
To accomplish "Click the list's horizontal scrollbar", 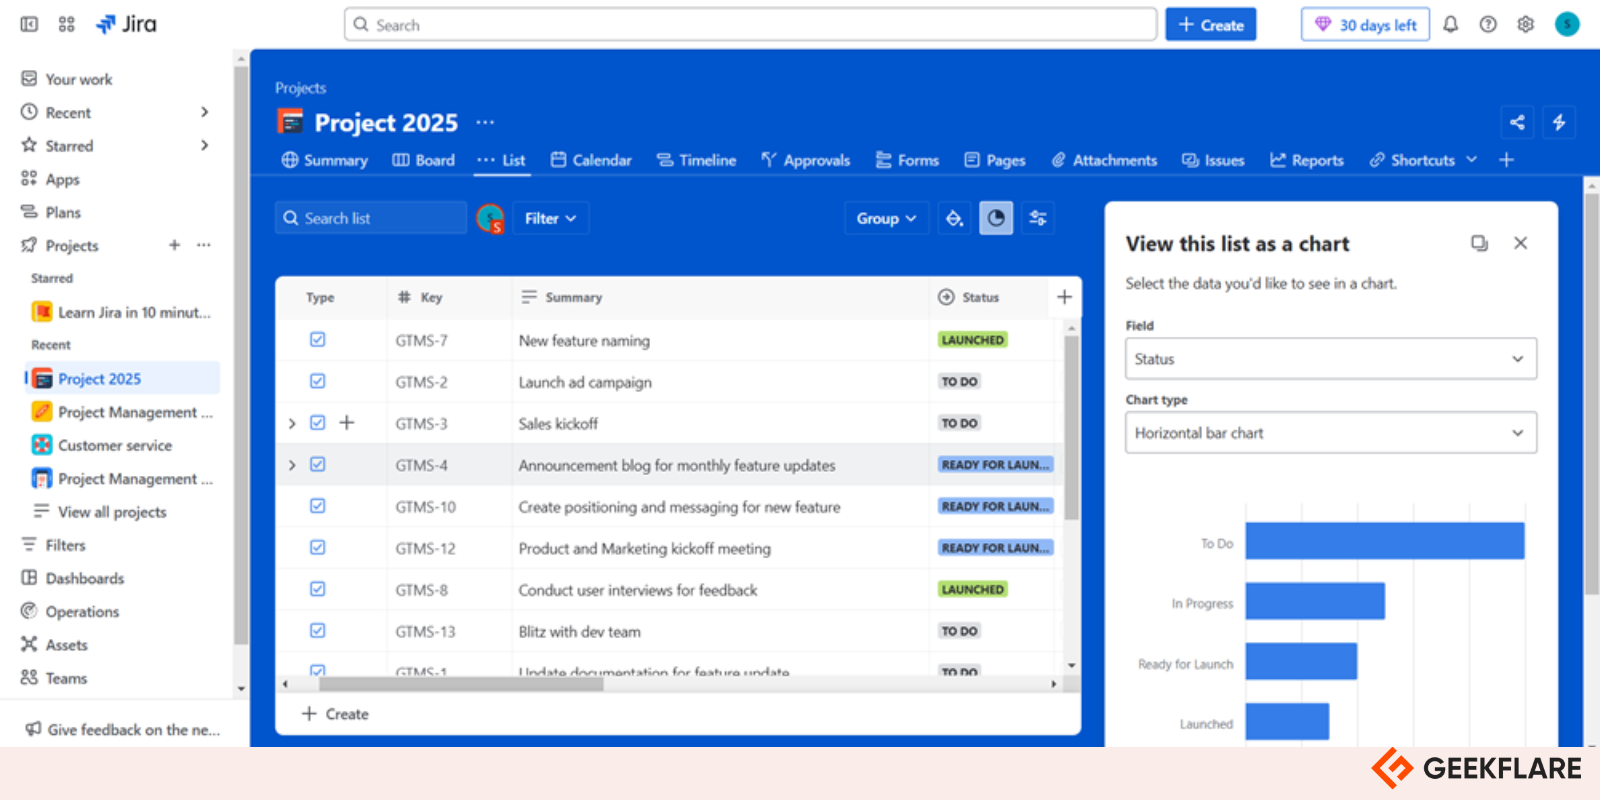I will coord(461,685).
